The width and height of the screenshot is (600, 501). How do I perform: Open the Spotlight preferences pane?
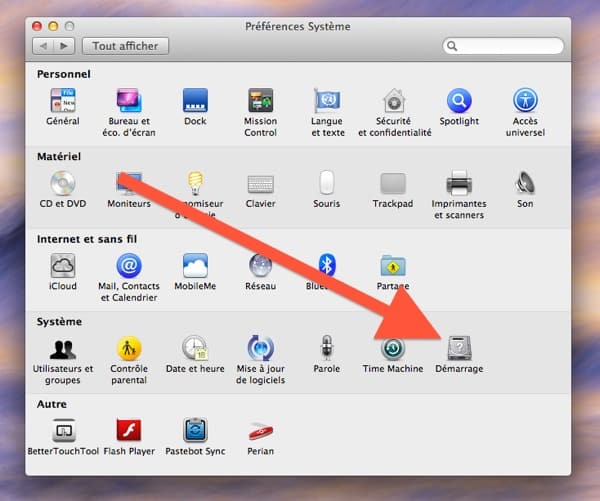[459, 100]
